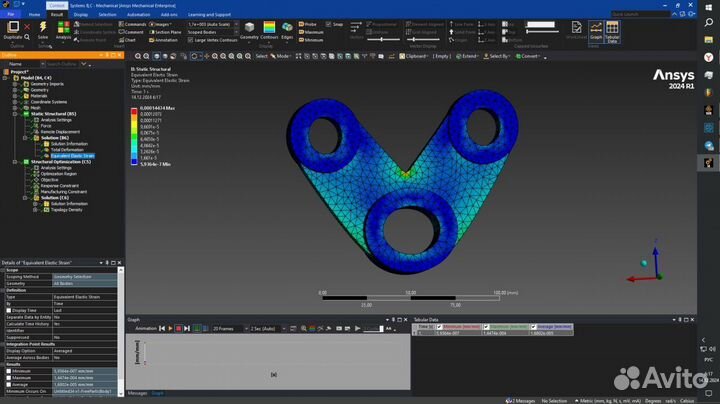
Task: Collapse the Static Structural tree node
Action: click(x=15, y=114)
